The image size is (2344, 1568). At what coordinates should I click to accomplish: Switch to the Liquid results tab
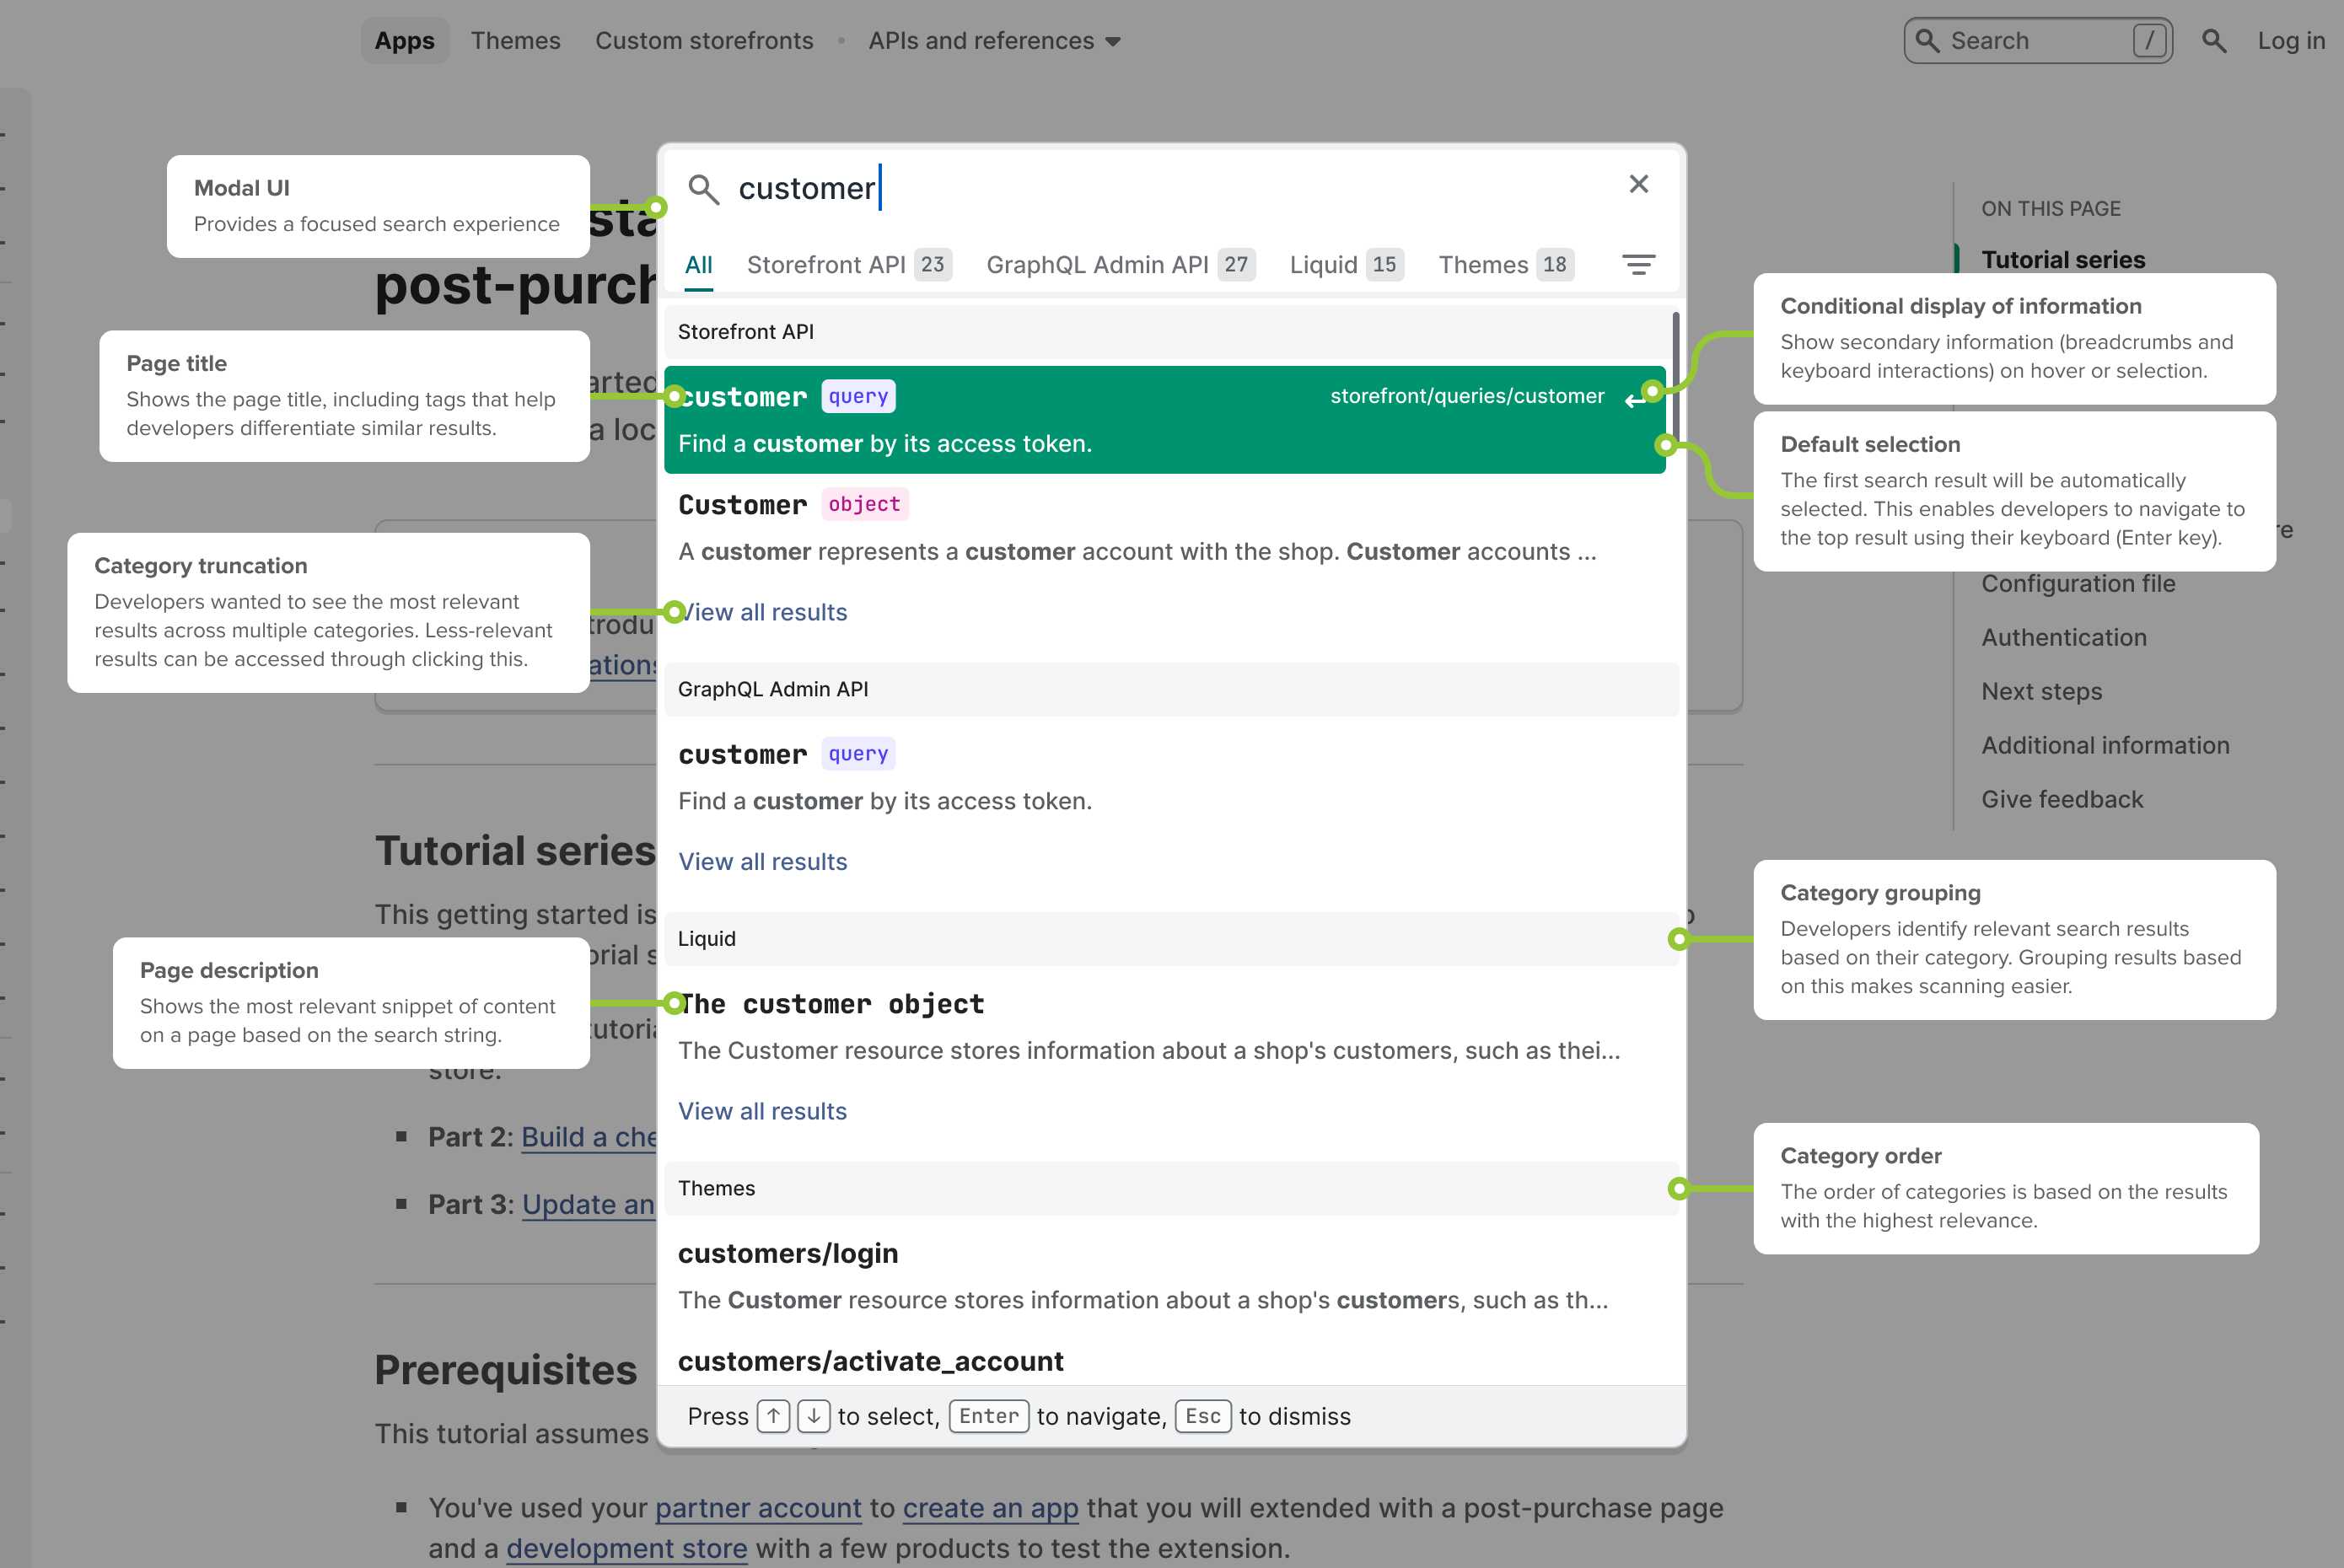click(1346, 265)
